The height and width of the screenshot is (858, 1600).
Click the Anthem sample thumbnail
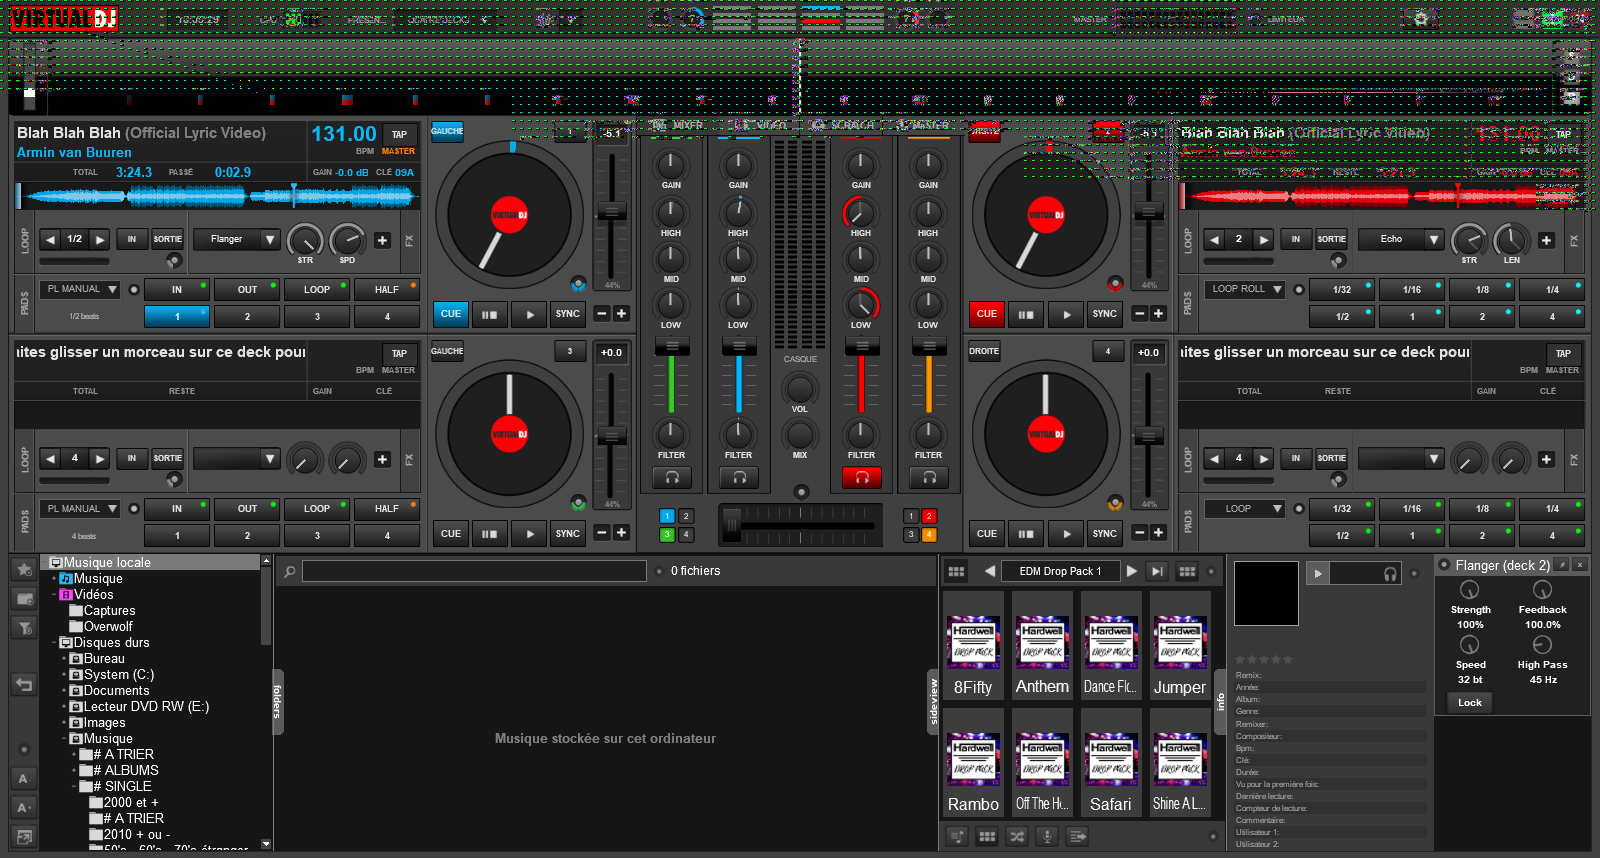click(1042, 645)
